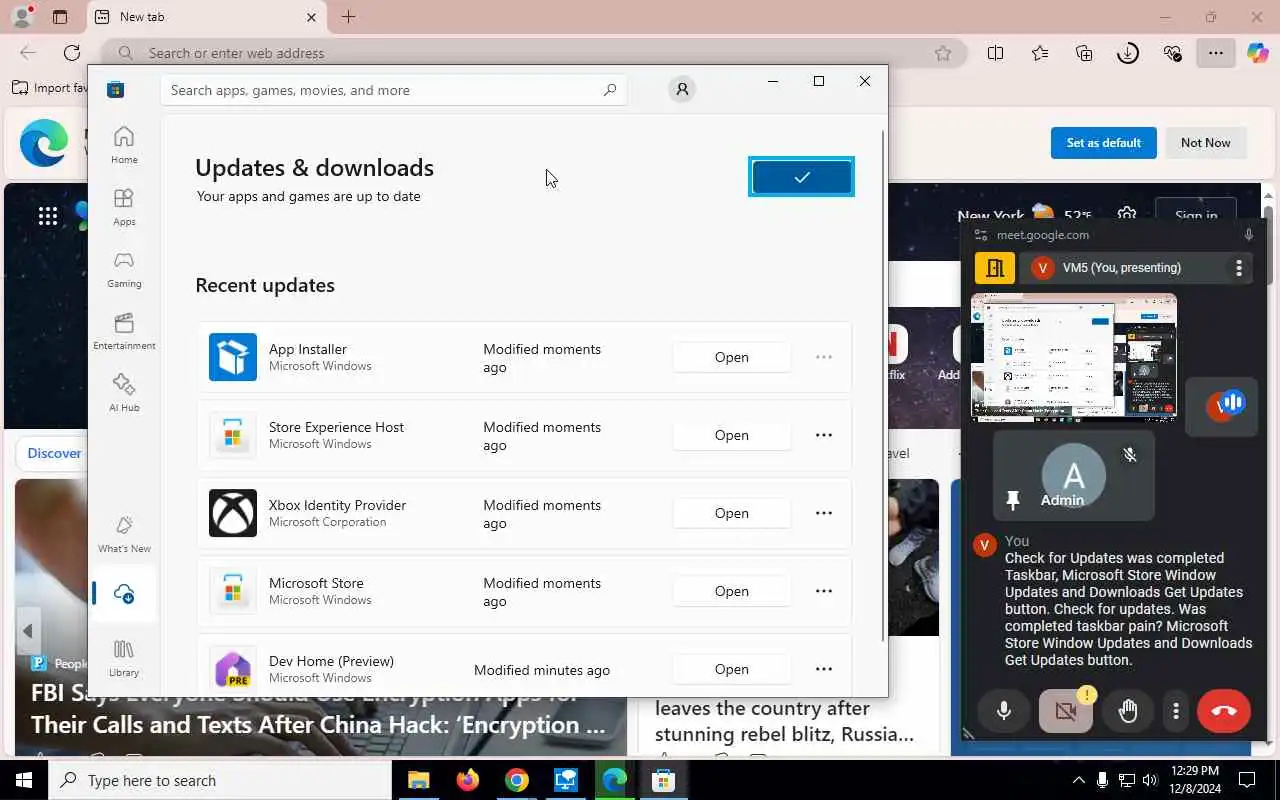
Task: Click the Meet back-to-tab icon
Action: pos(995,268)
